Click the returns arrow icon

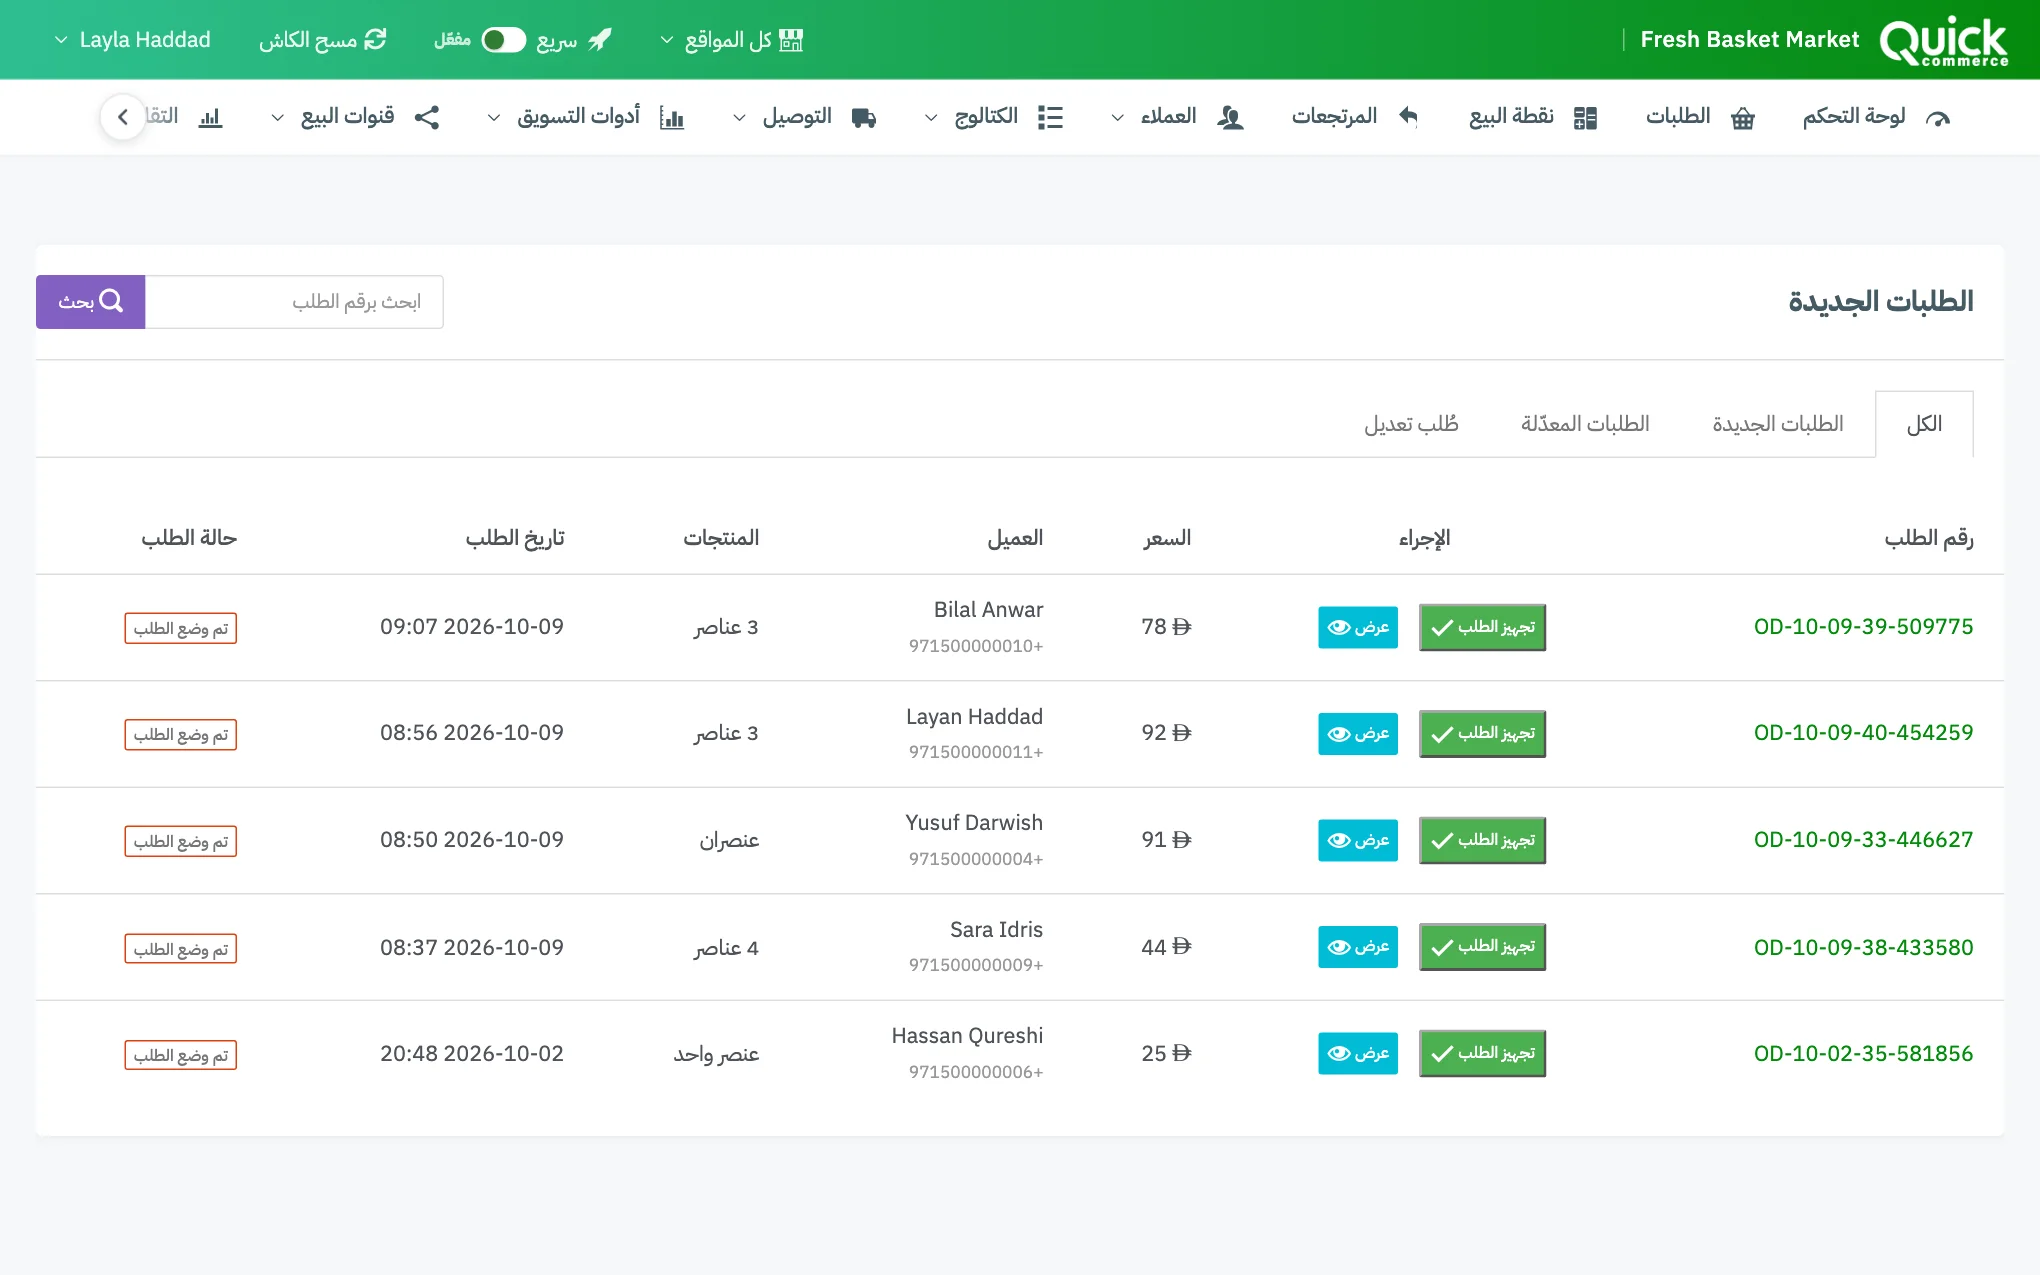(1408, 117)
